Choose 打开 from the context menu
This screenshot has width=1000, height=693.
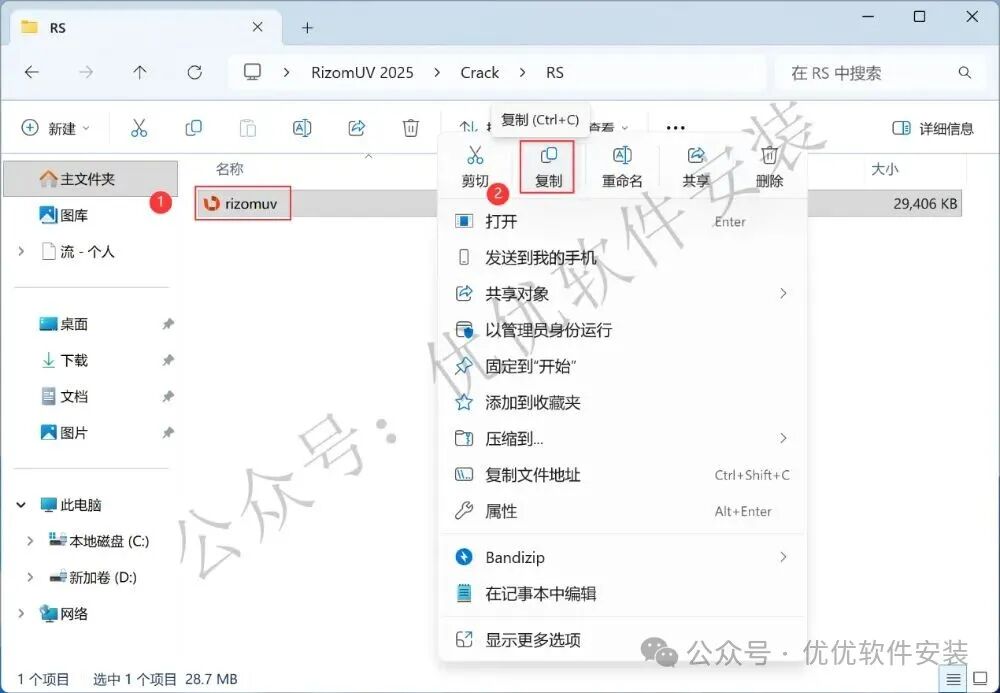(x=622, y=221)
